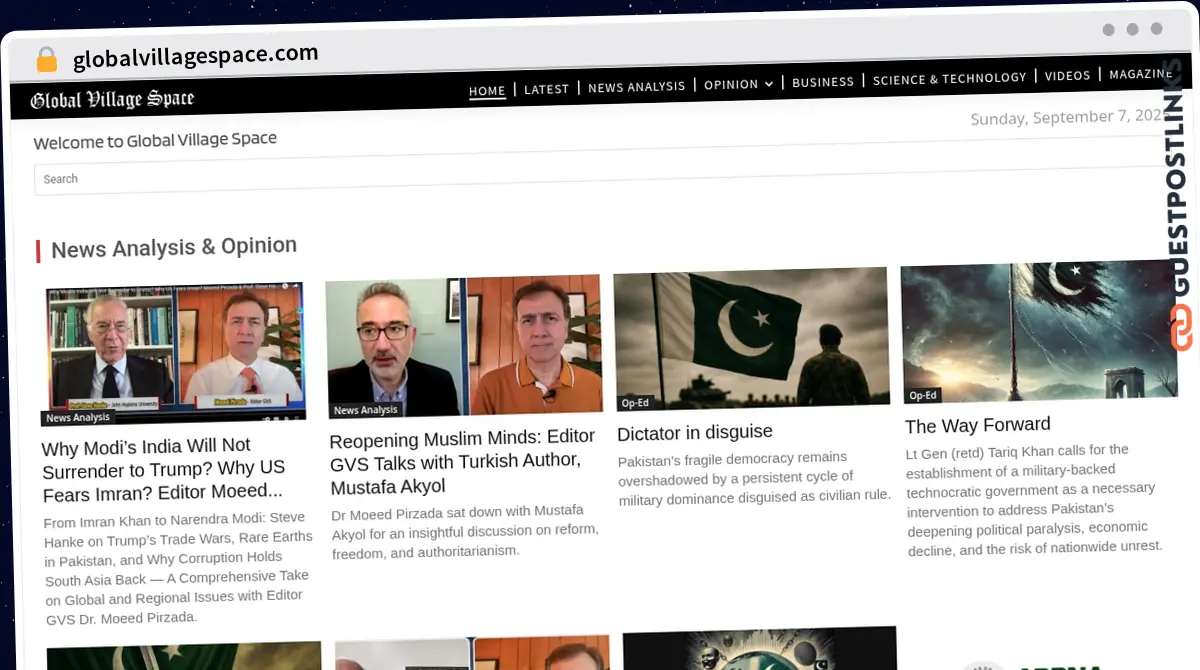Open the Dictator in disguise flag image

tap(752, 339)
